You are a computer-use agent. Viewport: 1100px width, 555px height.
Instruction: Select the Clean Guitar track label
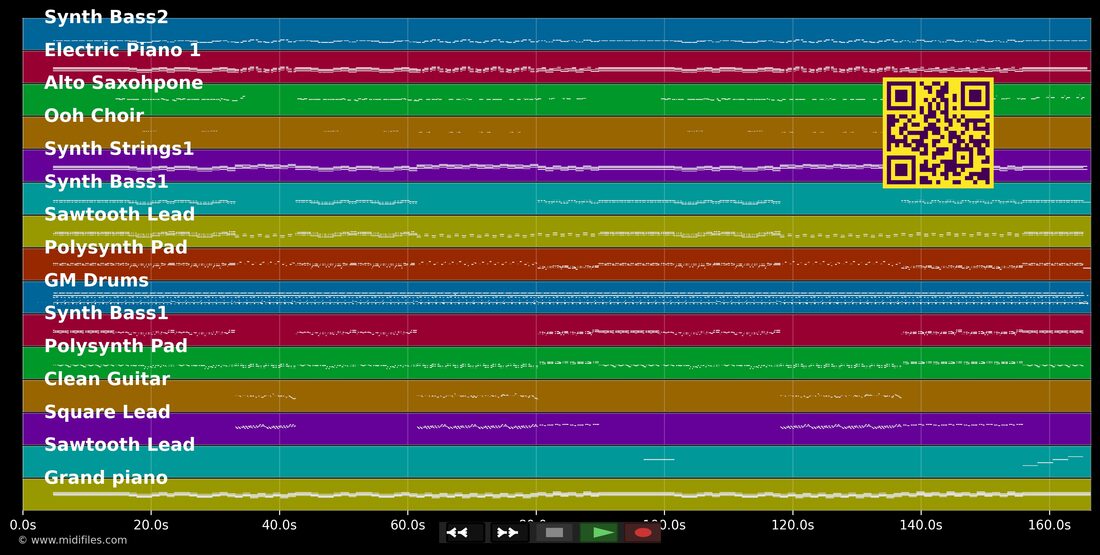coord(107,379)
